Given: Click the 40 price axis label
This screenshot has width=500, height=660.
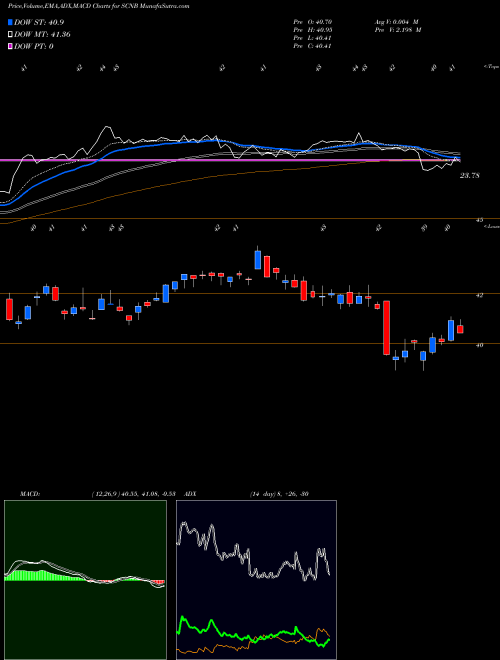Looking at the screenshot, I should click(479, 345).
